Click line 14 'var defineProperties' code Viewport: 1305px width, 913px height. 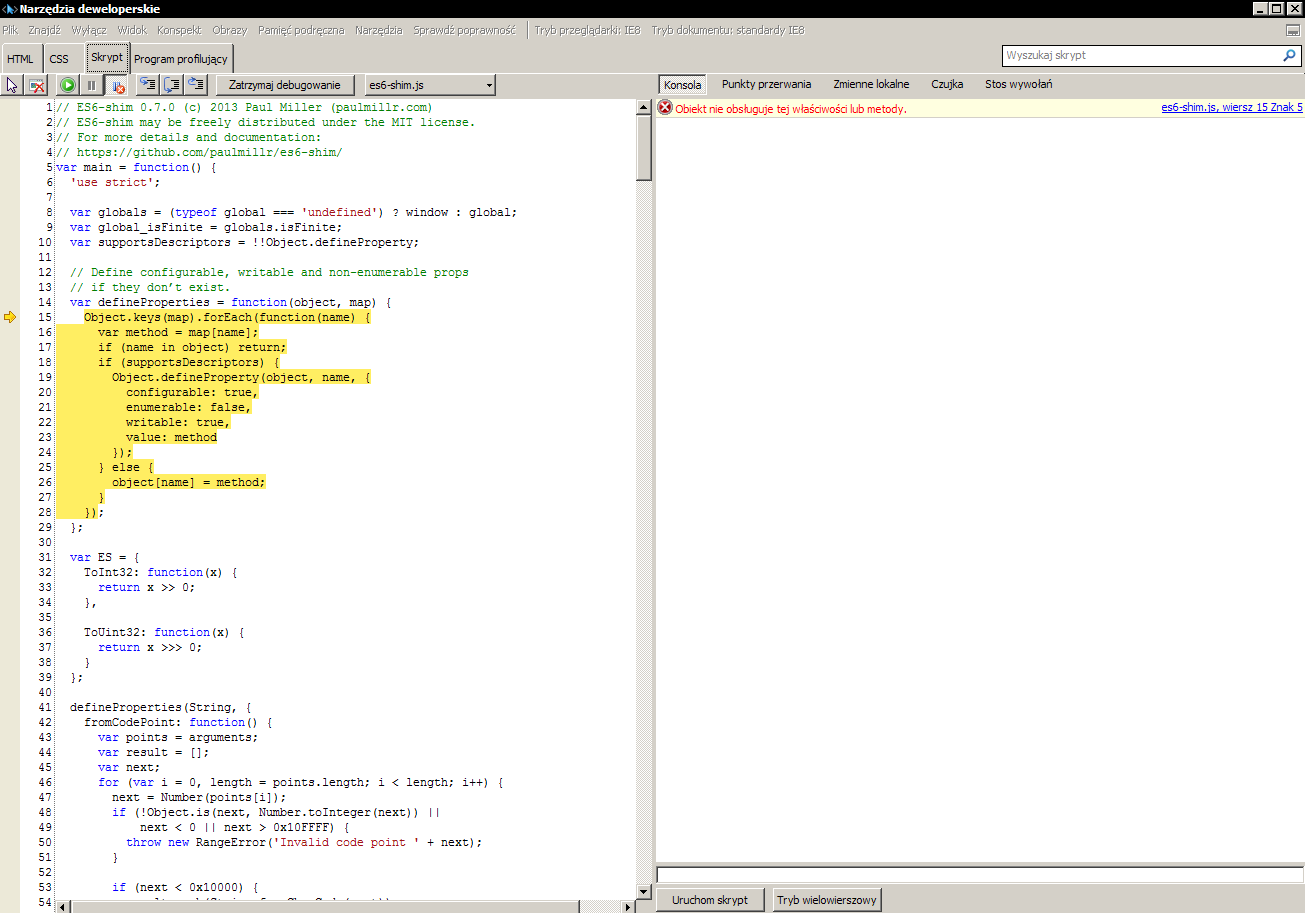coord(230,302)
